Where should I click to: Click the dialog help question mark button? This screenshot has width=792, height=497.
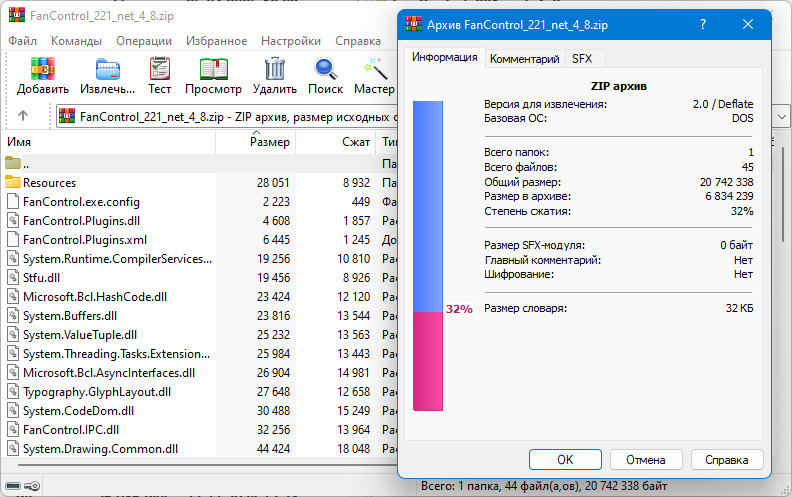(x=703, y=24)
